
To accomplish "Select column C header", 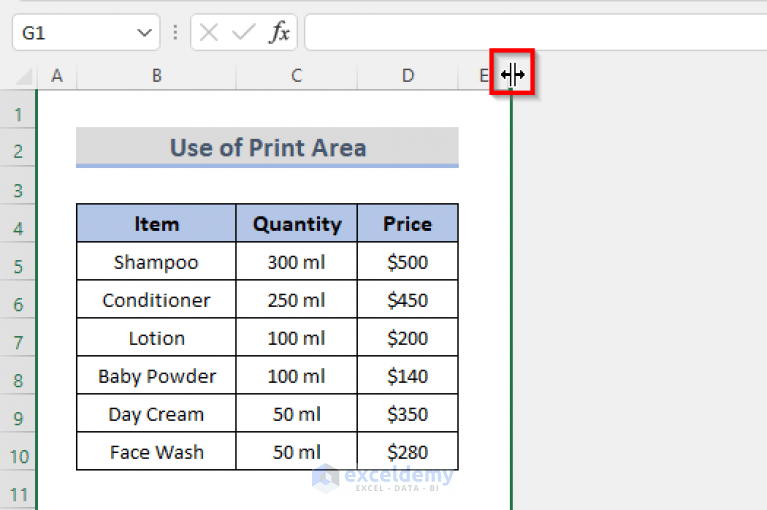I will pyautogui.click(x=296, y=76).
